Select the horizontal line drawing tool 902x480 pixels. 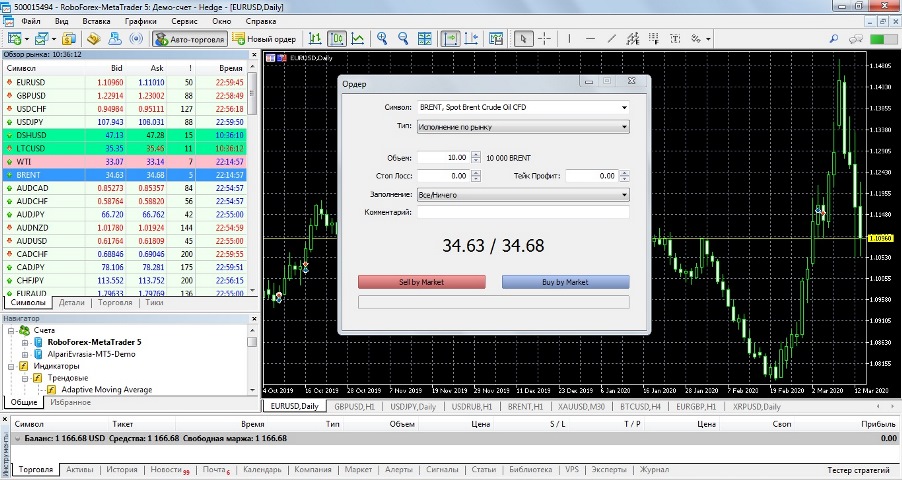[590, 39]
